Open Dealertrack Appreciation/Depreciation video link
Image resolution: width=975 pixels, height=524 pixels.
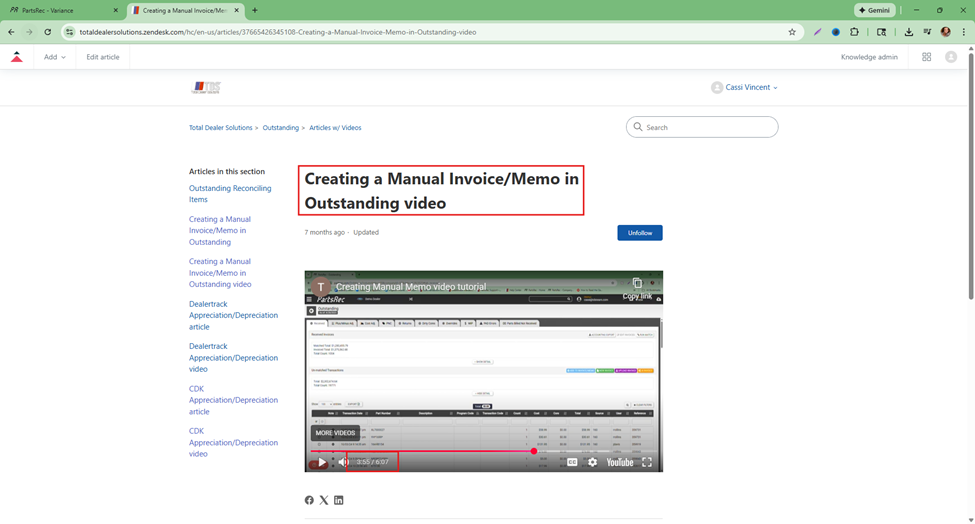(x=233, y=357)
